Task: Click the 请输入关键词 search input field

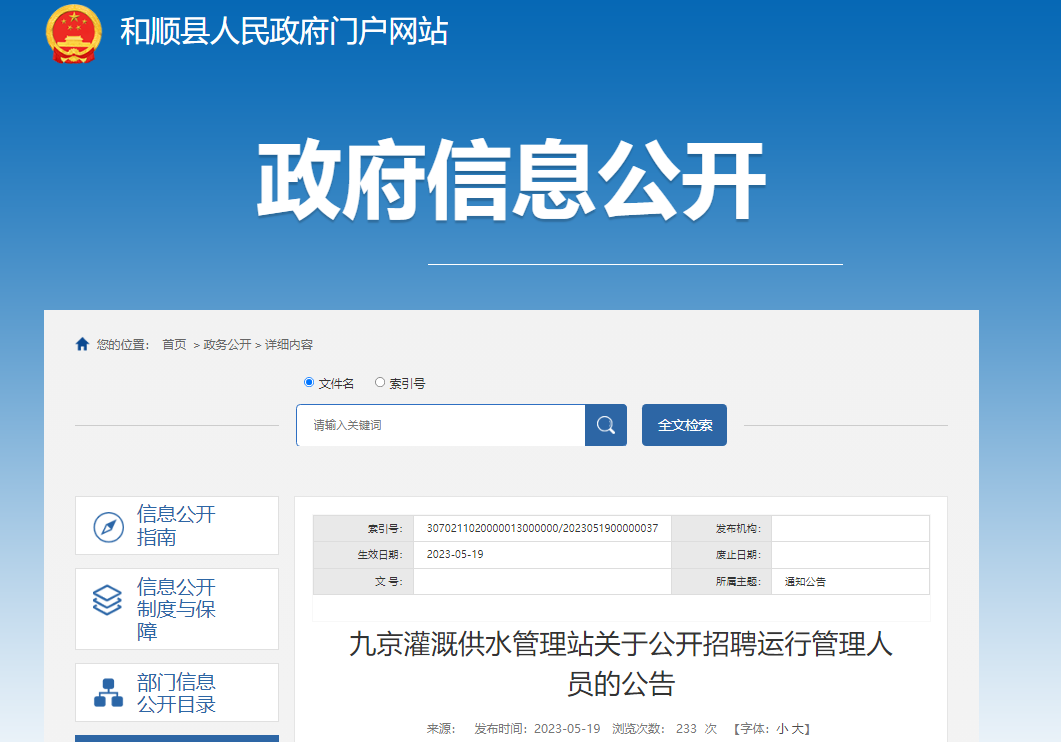Action: point(440,425)
